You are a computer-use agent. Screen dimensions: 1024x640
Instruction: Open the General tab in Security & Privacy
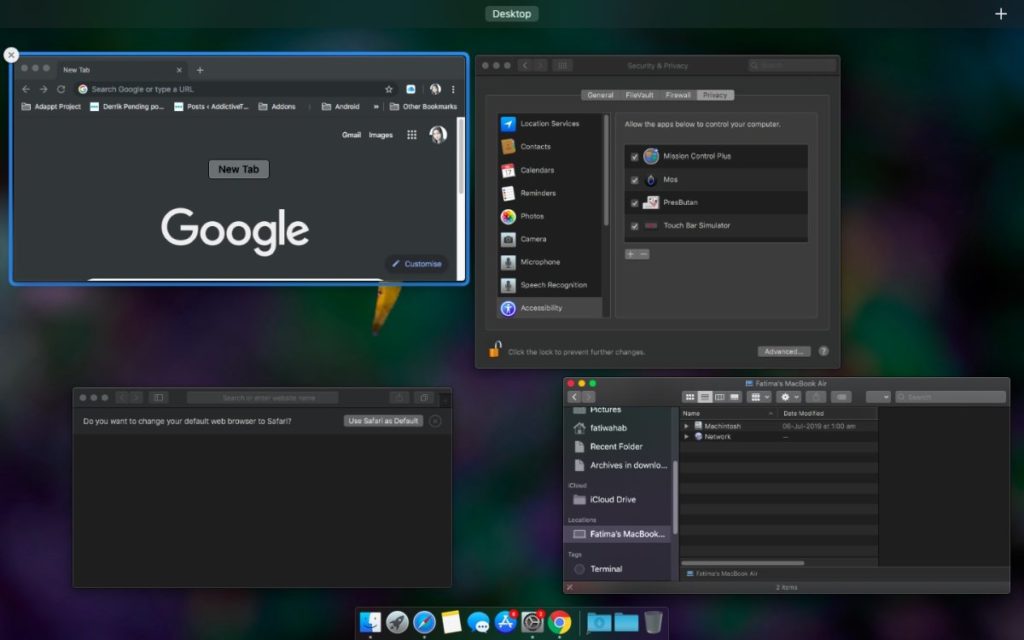tap(602, 95)
